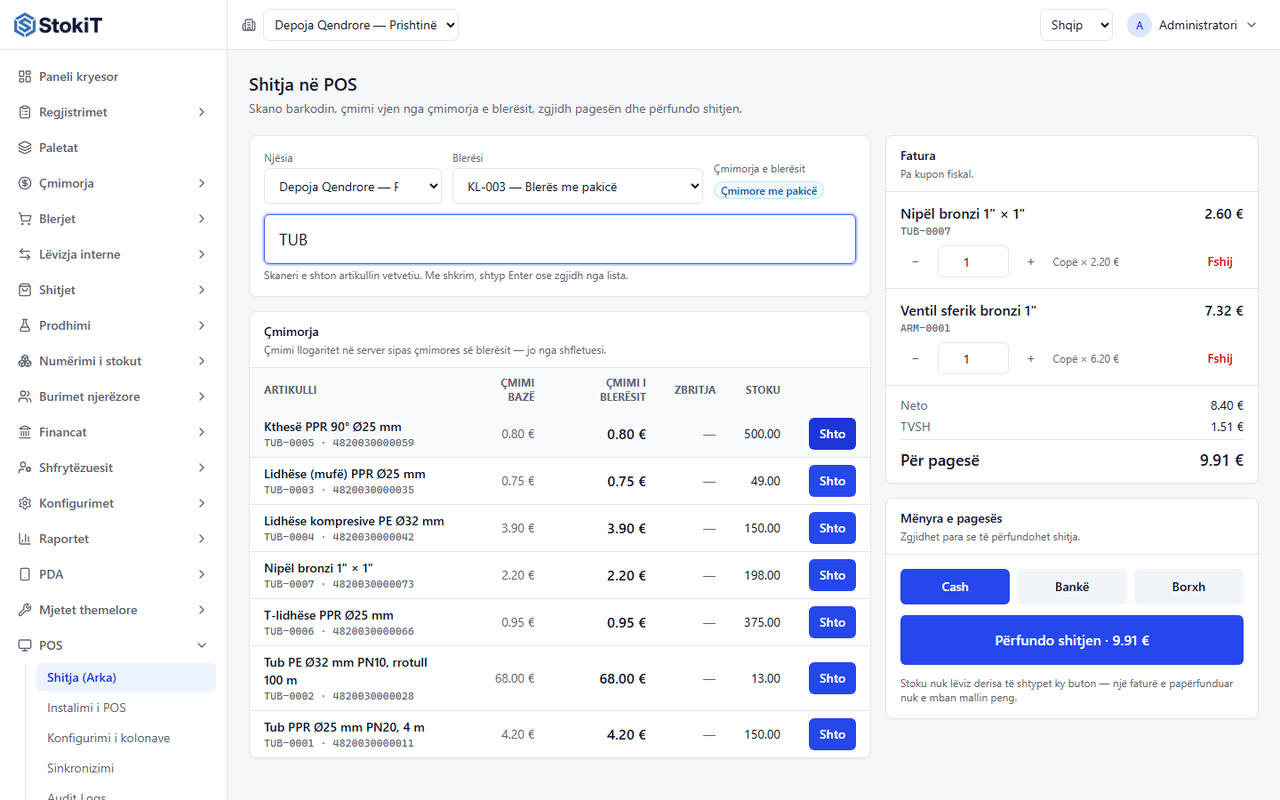Open Instalimi i POS submenu item

(125, 708)
